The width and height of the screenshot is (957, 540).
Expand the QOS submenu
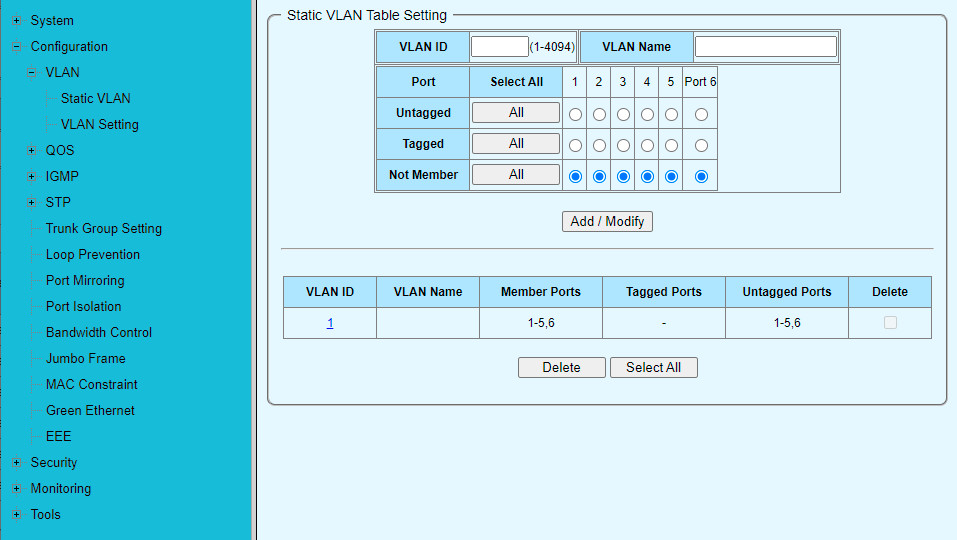(32, 151)
